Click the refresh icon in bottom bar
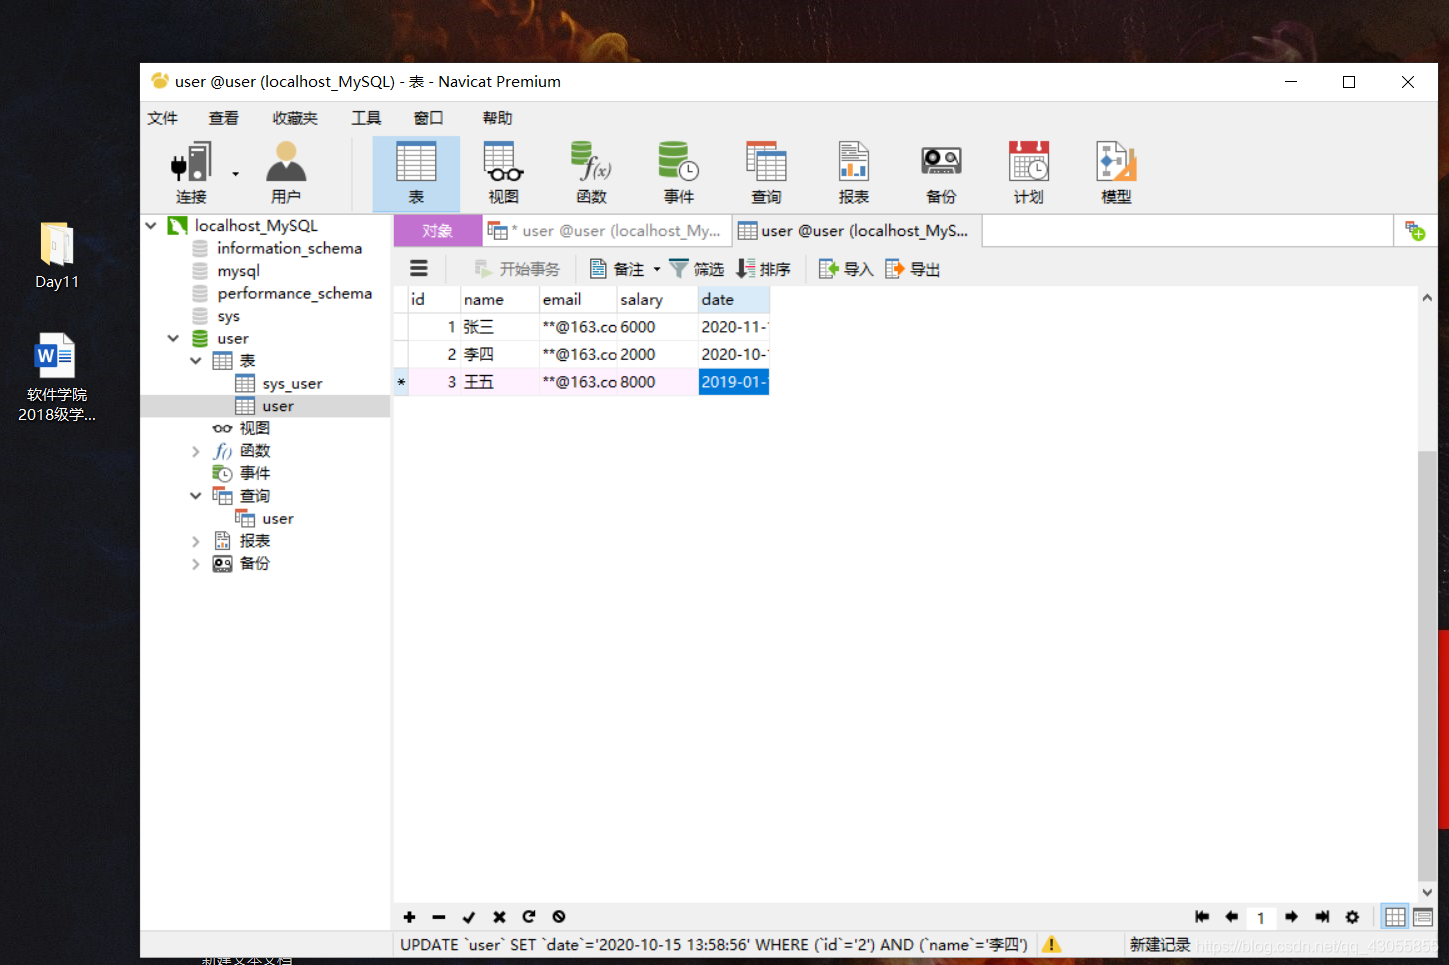This screenshot has width=1449, height=965. click(529, 916)
